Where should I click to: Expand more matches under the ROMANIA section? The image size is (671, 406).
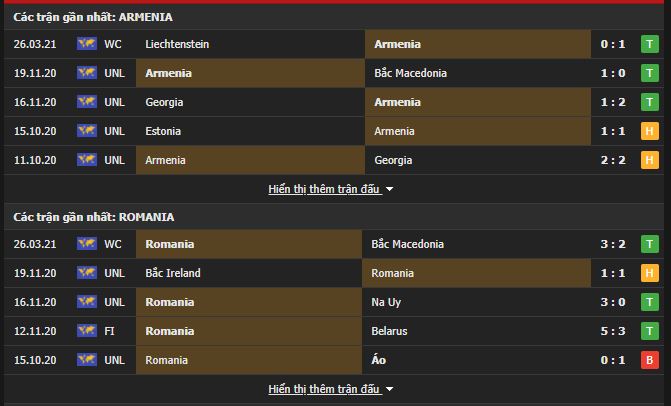[324, 389]
